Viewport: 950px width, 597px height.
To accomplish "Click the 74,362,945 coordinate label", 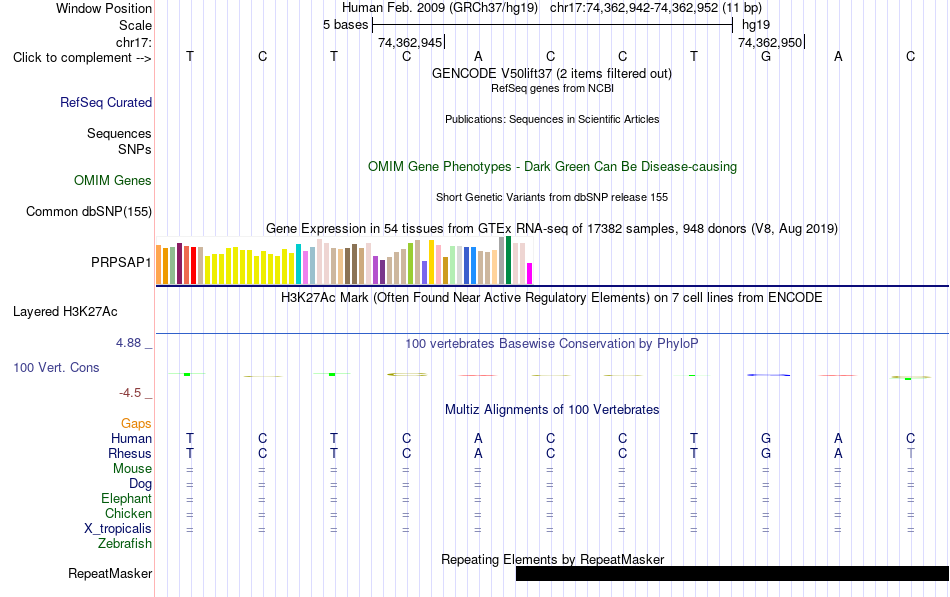I will 410,42.
